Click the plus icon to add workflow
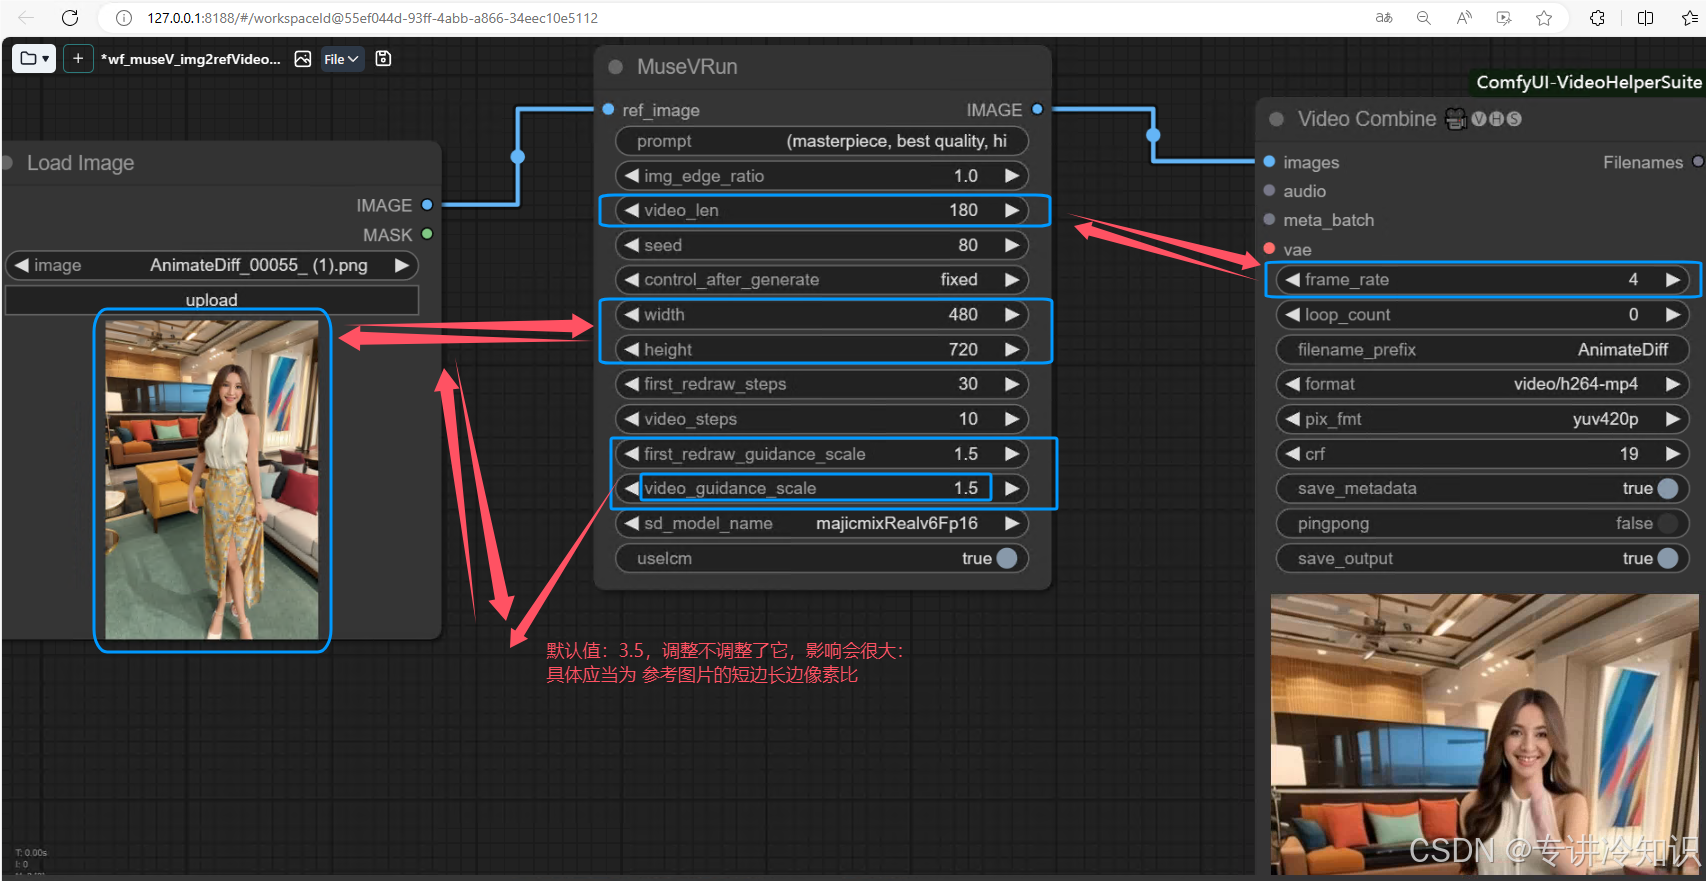The height and width of the screenshot is (881, 1706). click(78, 59)
